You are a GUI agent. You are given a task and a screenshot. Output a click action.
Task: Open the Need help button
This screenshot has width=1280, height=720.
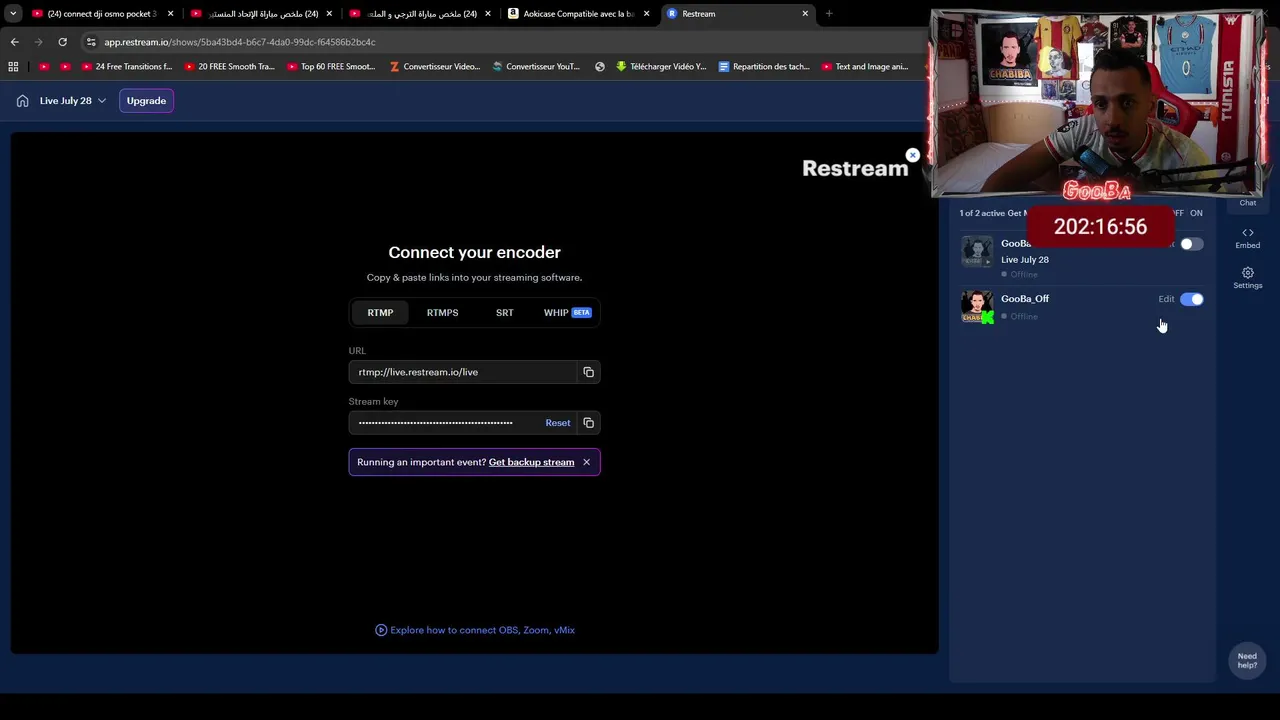pos(1247,661)
